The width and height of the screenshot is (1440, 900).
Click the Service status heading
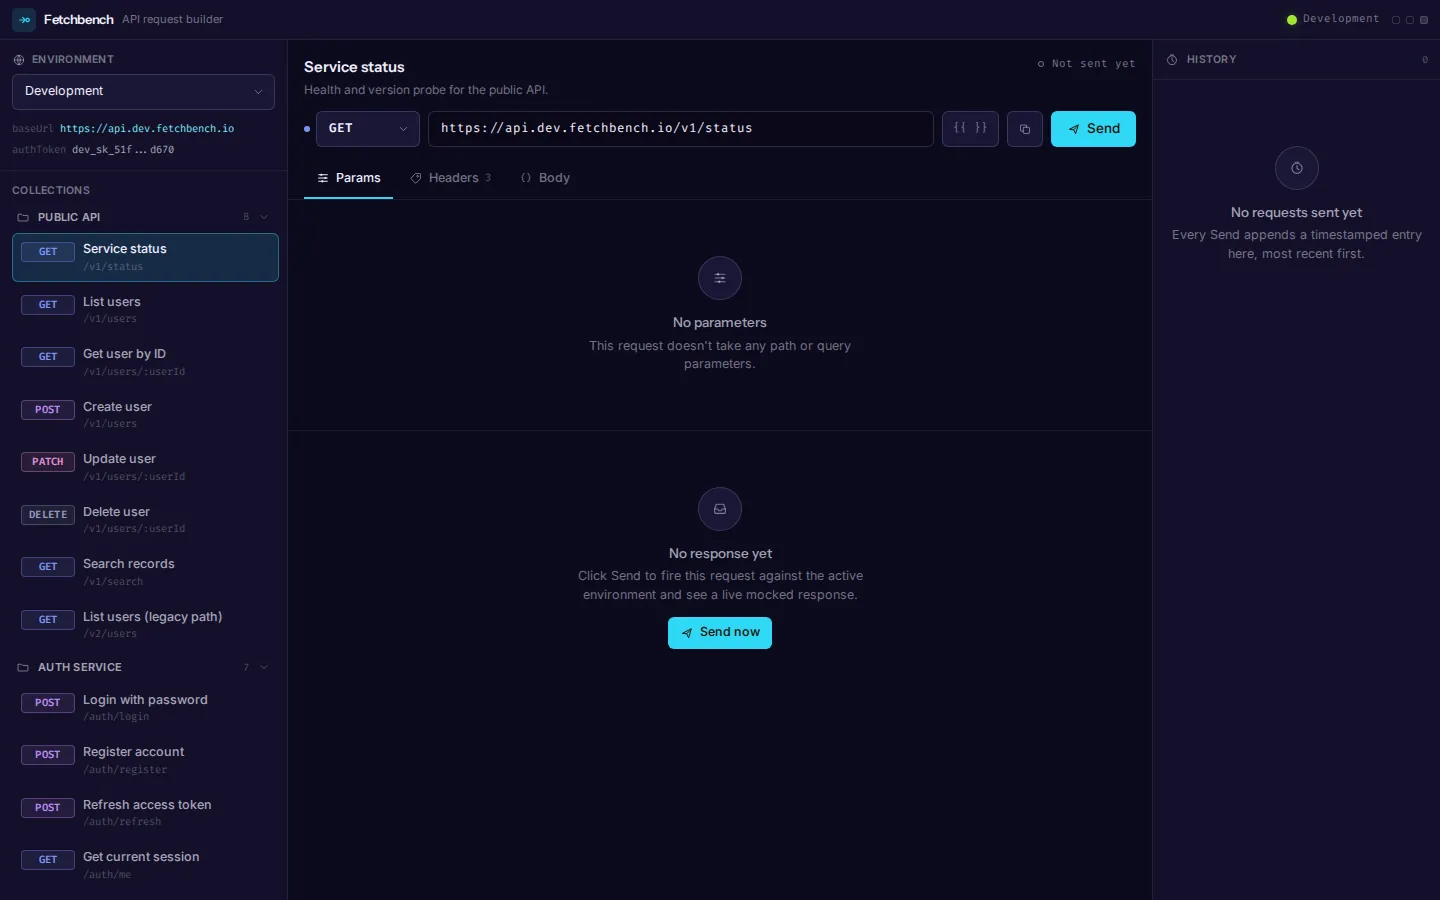click(354, 67)
